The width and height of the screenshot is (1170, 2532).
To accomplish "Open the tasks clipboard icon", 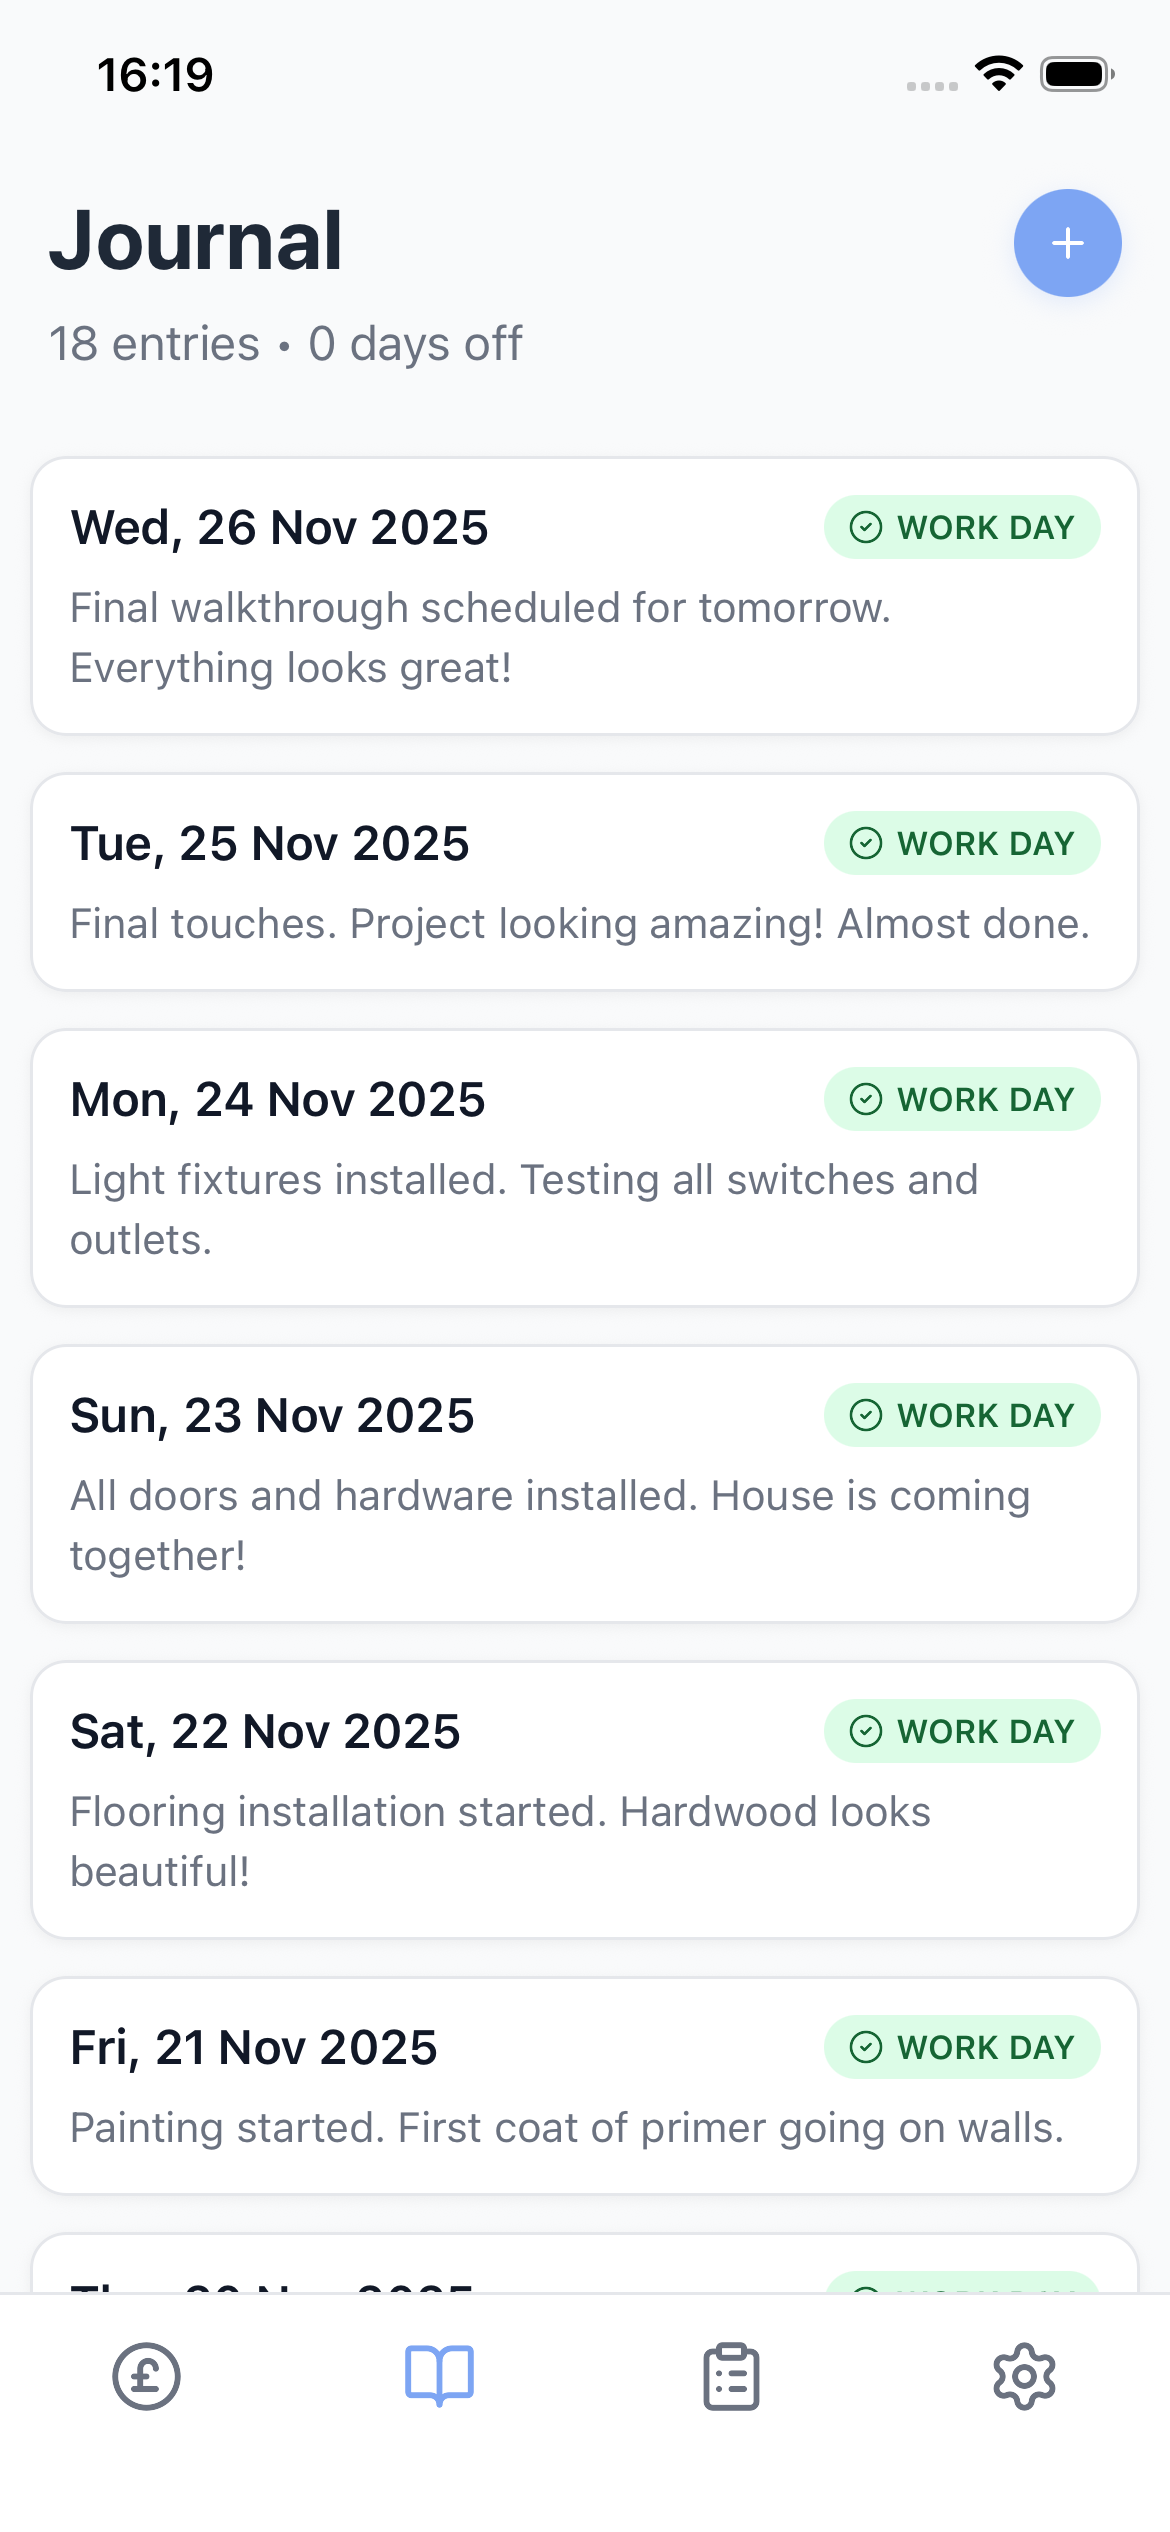I will (x=730, y=2378).
